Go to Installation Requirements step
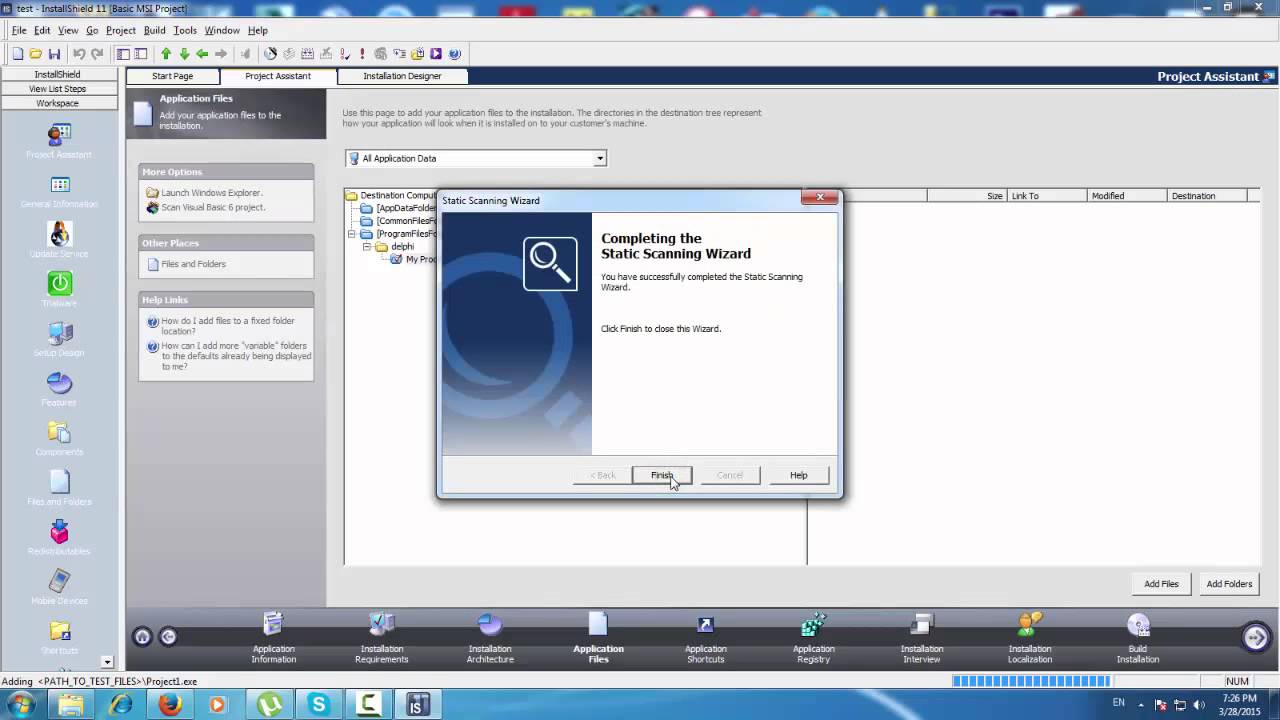 point(381,638)
